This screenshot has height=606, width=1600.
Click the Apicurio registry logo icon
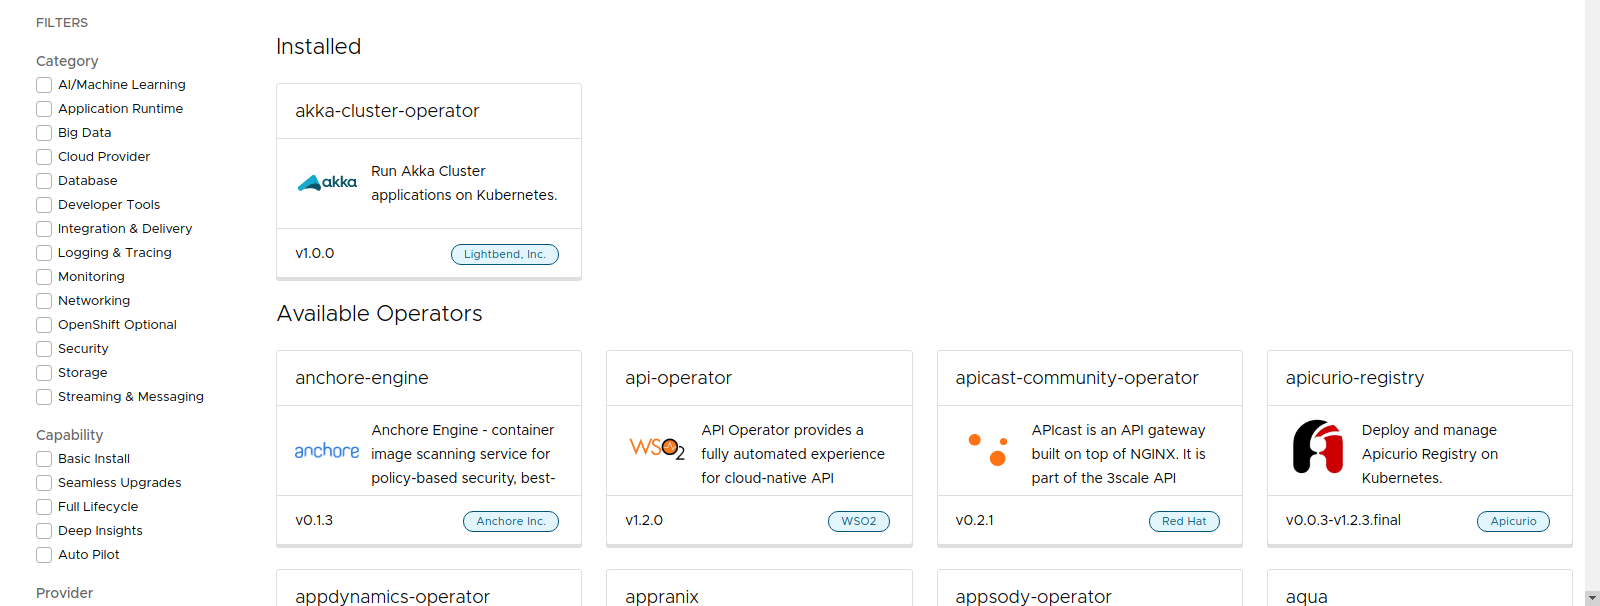tap(1318, 446)
